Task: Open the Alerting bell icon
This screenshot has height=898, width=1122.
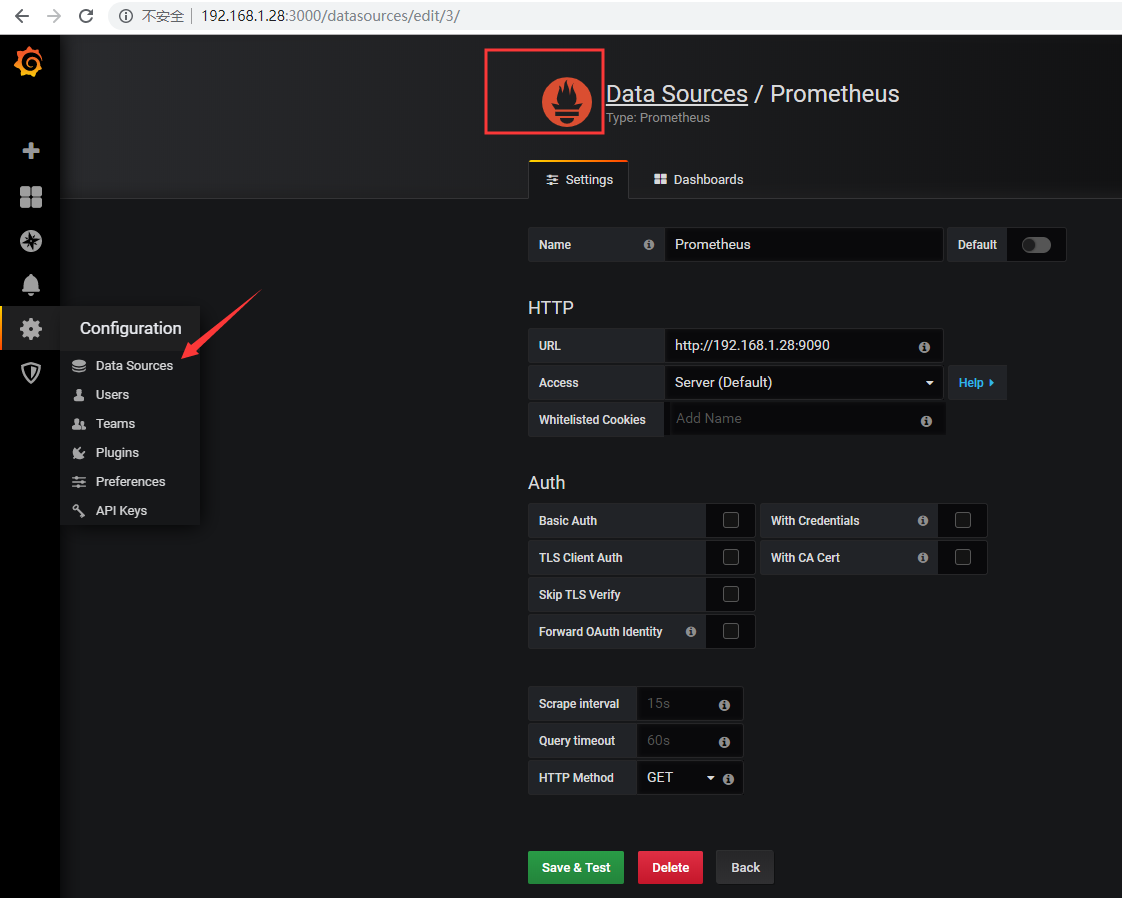Action: point(31,285)
